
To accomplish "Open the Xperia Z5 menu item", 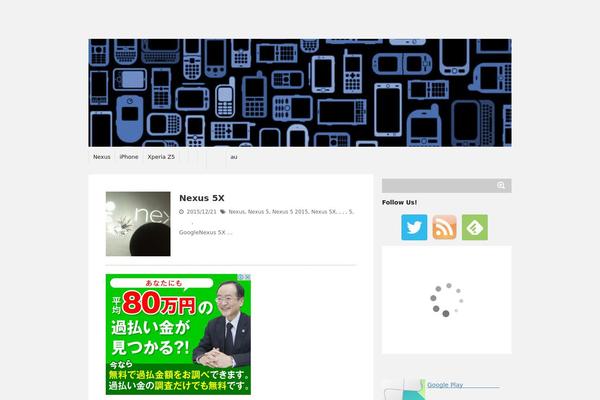I will coord(161,157).
